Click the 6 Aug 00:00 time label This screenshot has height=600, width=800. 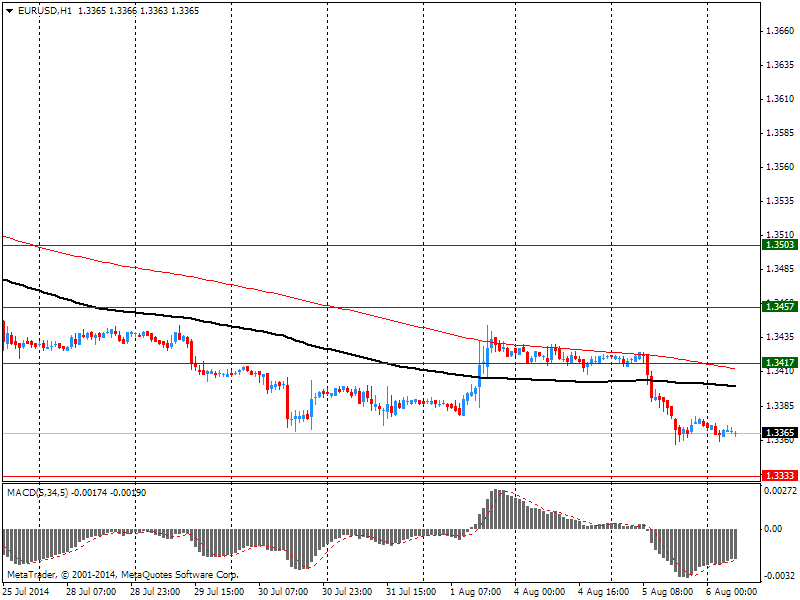pos(731,592)
